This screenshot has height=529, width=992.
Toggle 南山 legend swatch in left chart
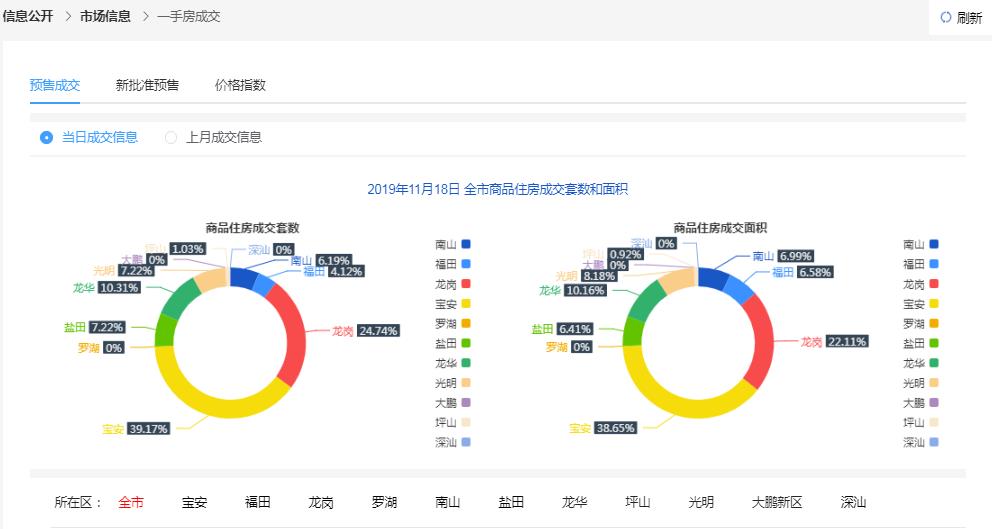coord(465,244)
